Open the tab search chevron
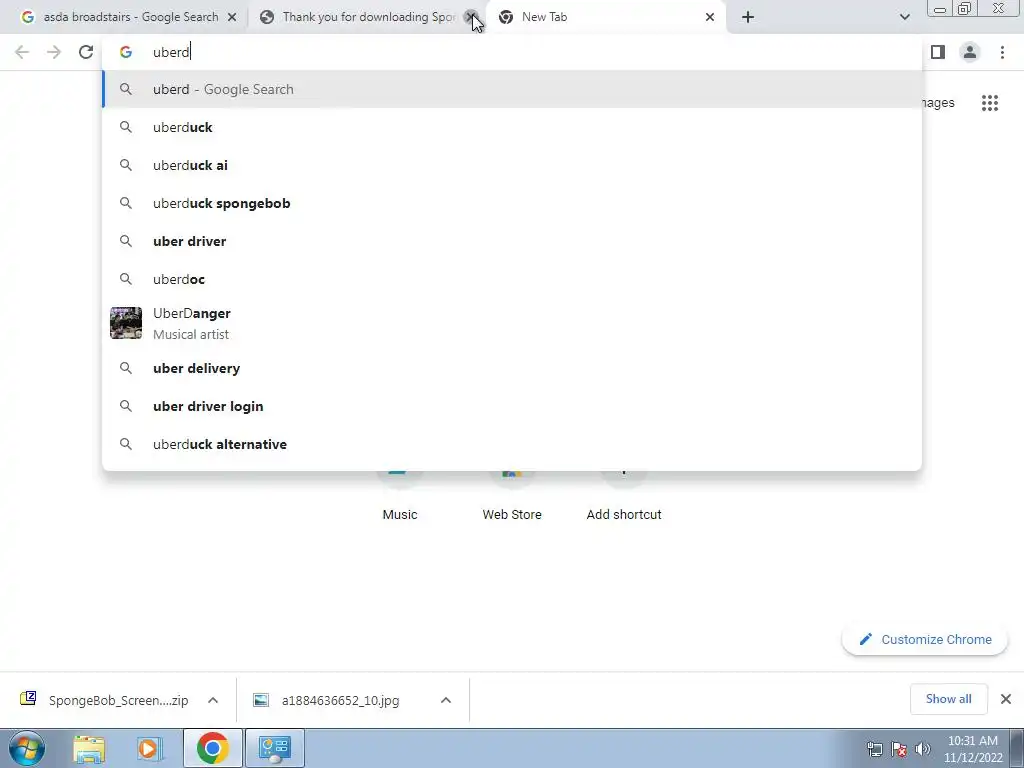 [904, 17]
